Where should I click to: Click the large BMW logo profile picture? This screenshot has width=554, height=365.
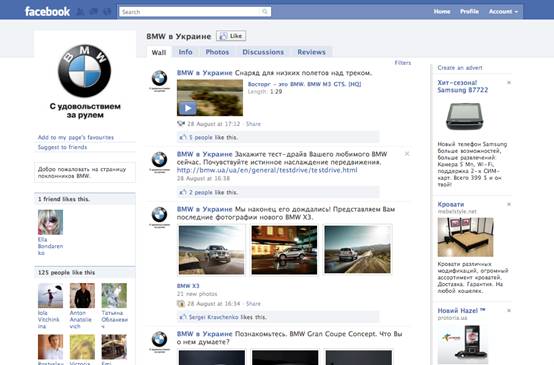point(84,71)
